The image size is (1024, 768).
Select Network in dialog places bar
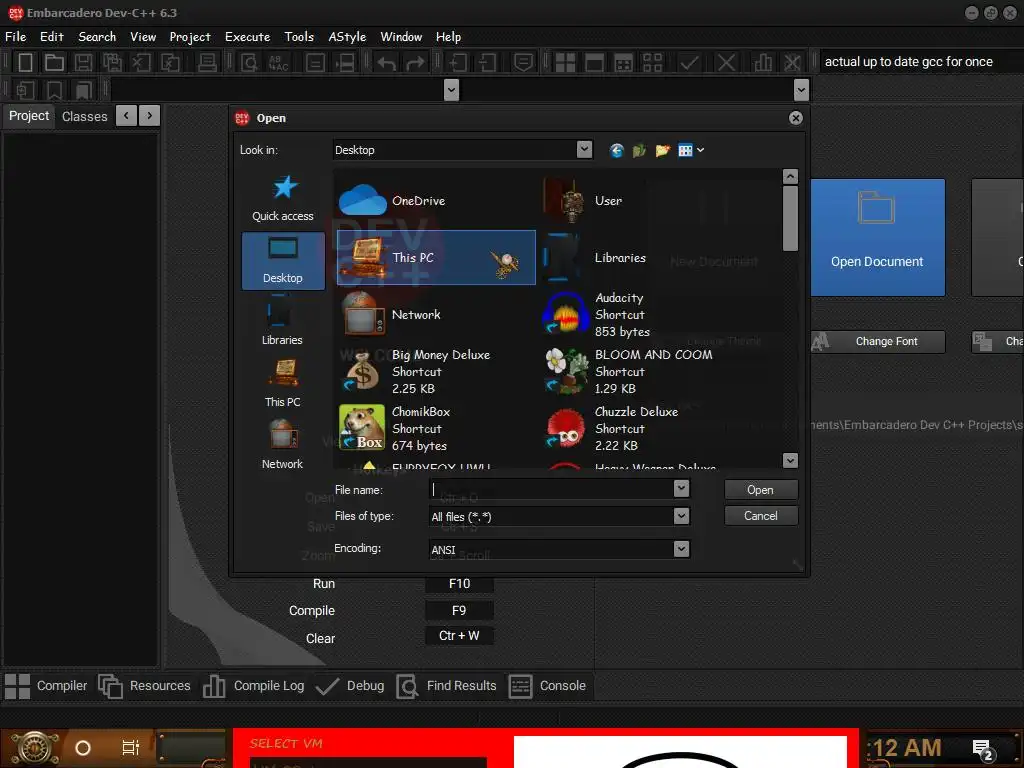282,445
